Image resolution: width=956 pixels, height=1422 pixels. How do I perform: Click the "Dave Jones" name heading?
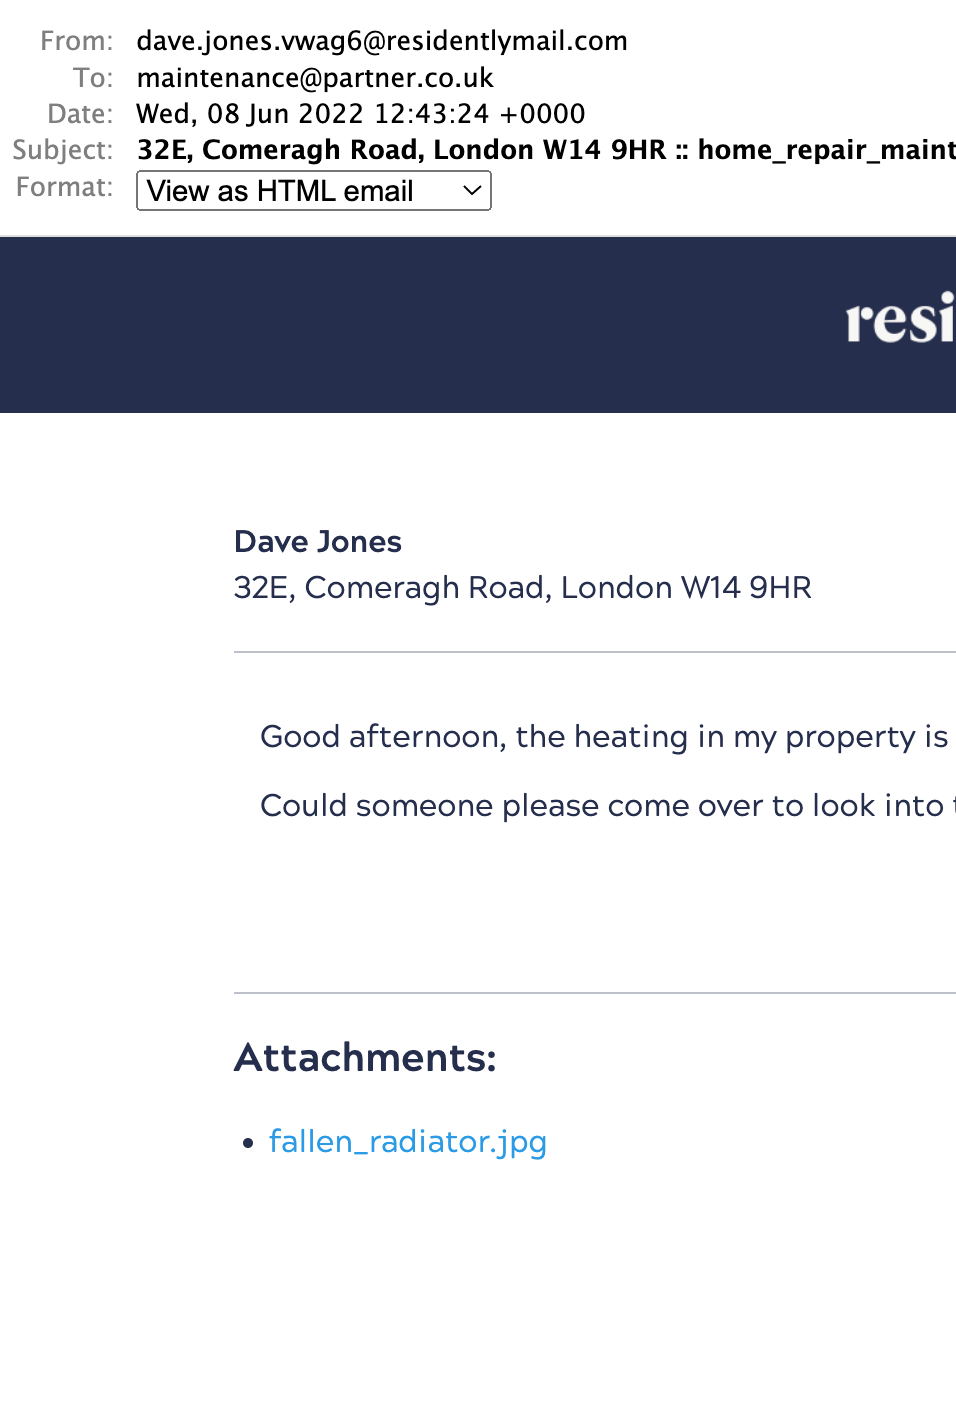317,541
